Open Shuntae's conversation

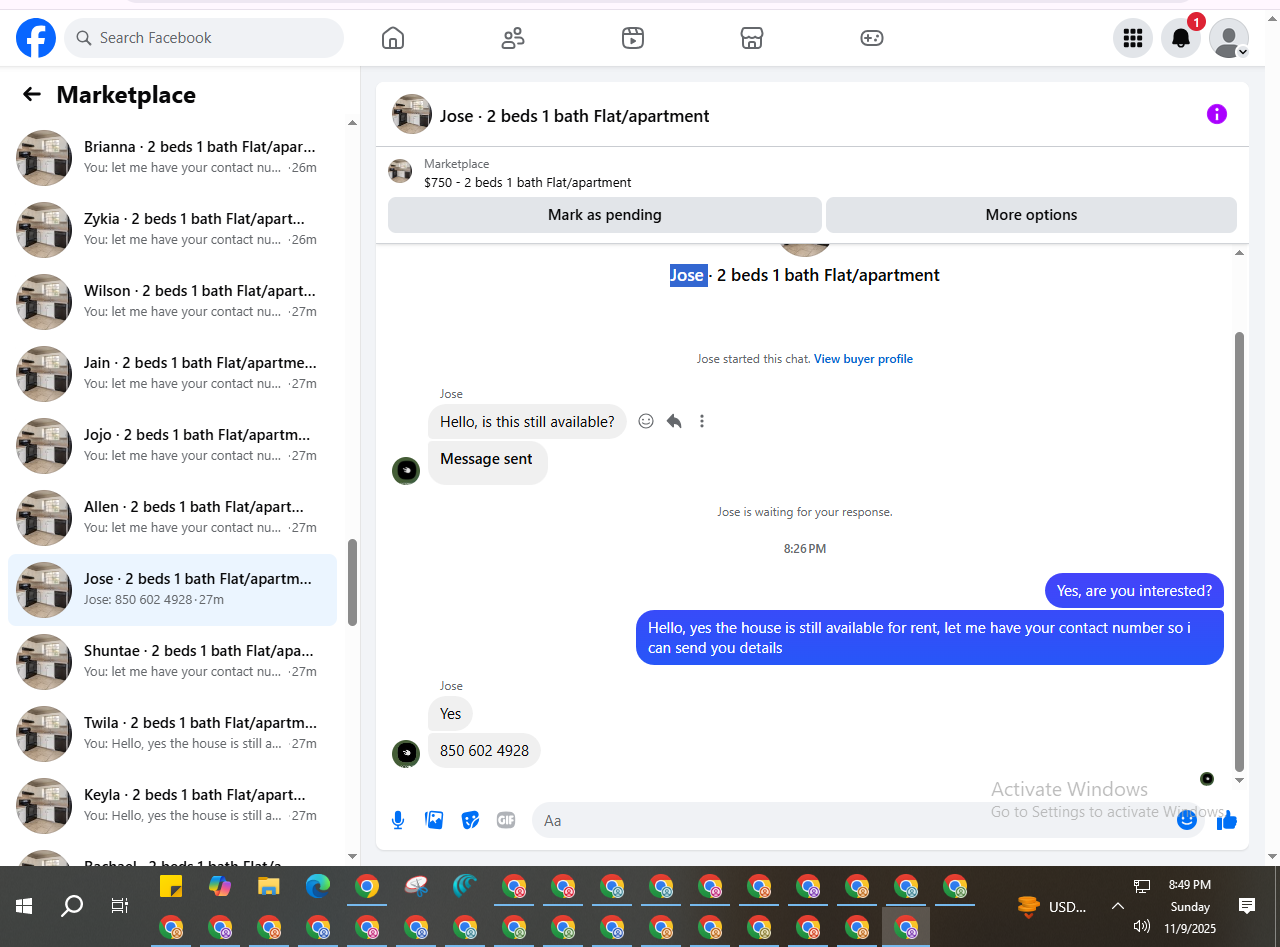tap(172, 662)
